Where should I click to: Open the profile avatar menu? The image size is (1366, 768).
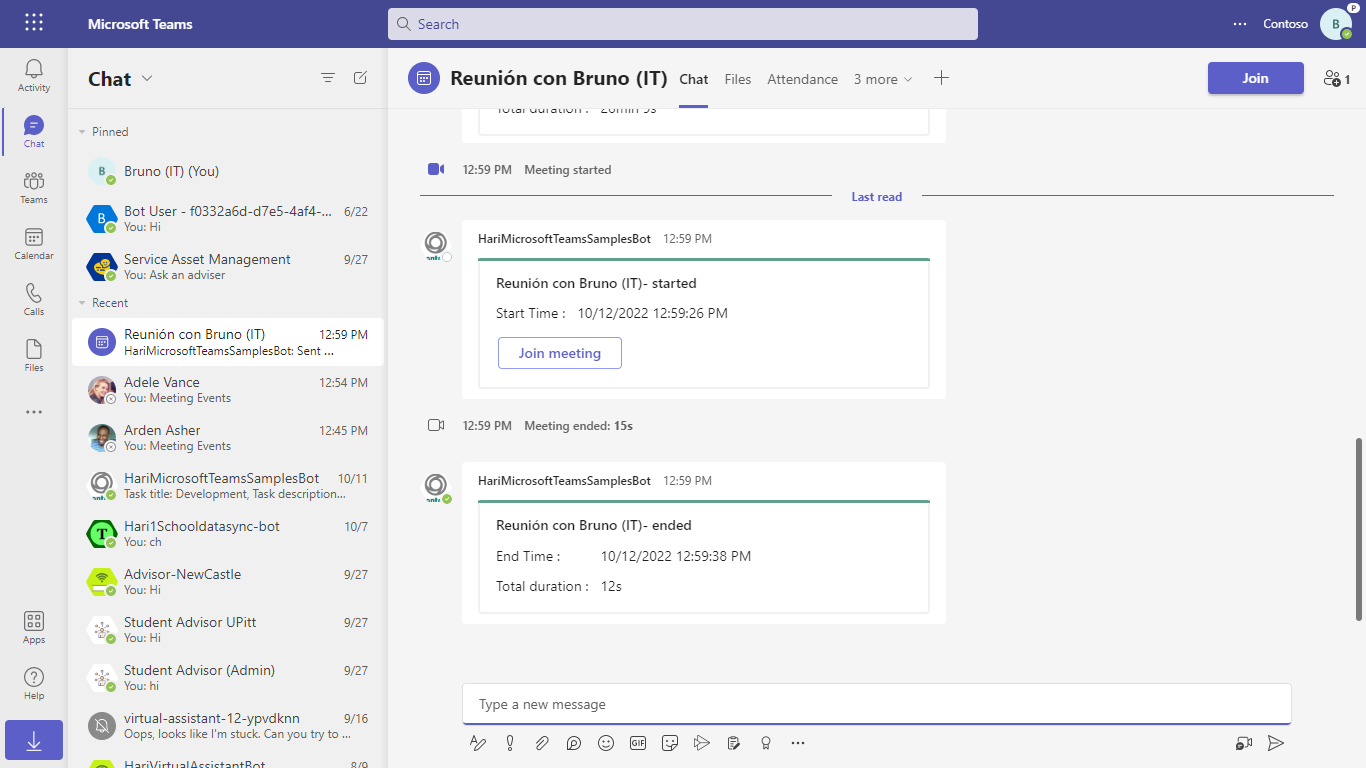(1336, 23)
